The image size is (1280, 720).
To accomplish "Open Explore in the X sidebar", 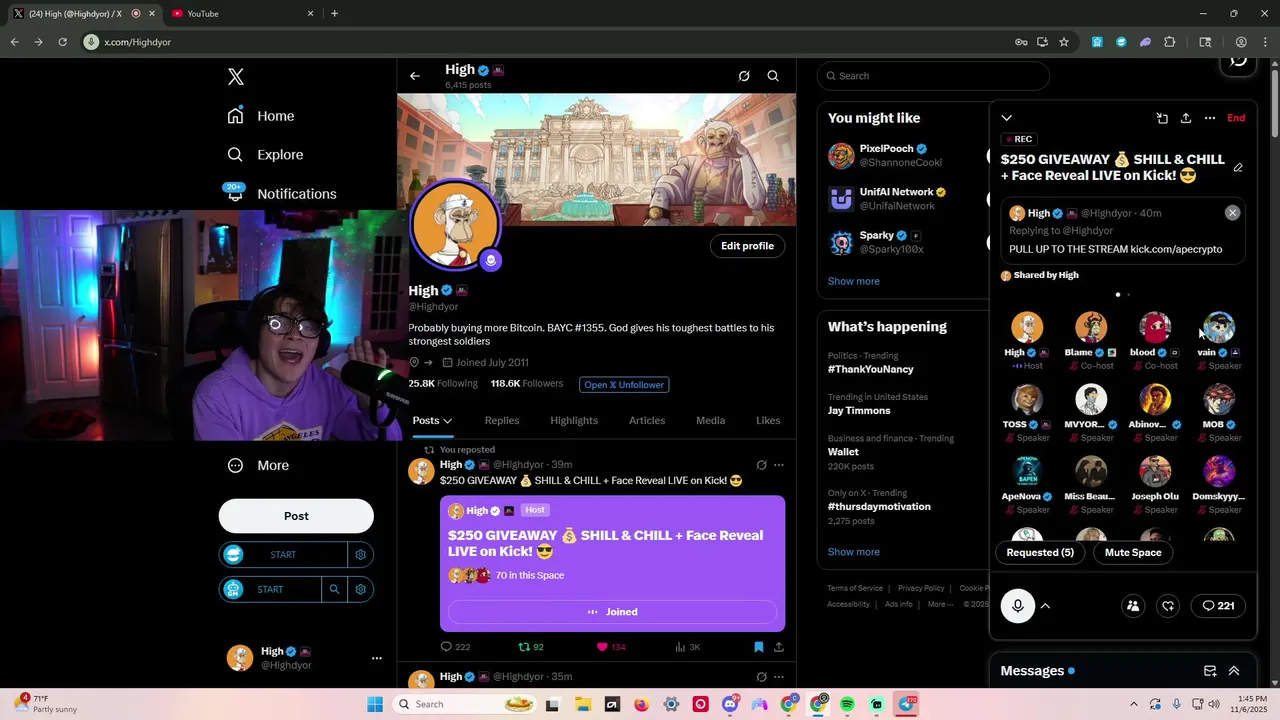I will (x=265, y=155).
